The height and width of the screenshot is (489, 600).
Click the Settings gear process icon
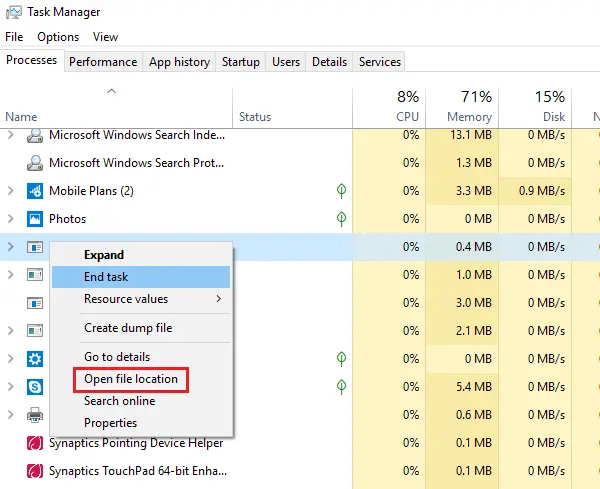pyautogui.click(x=35, y=359)
